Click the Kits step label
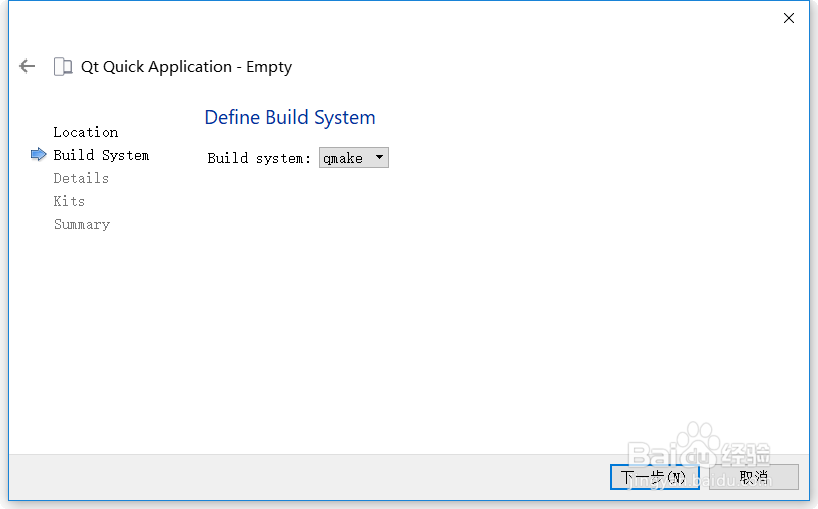 pos(69,201)
